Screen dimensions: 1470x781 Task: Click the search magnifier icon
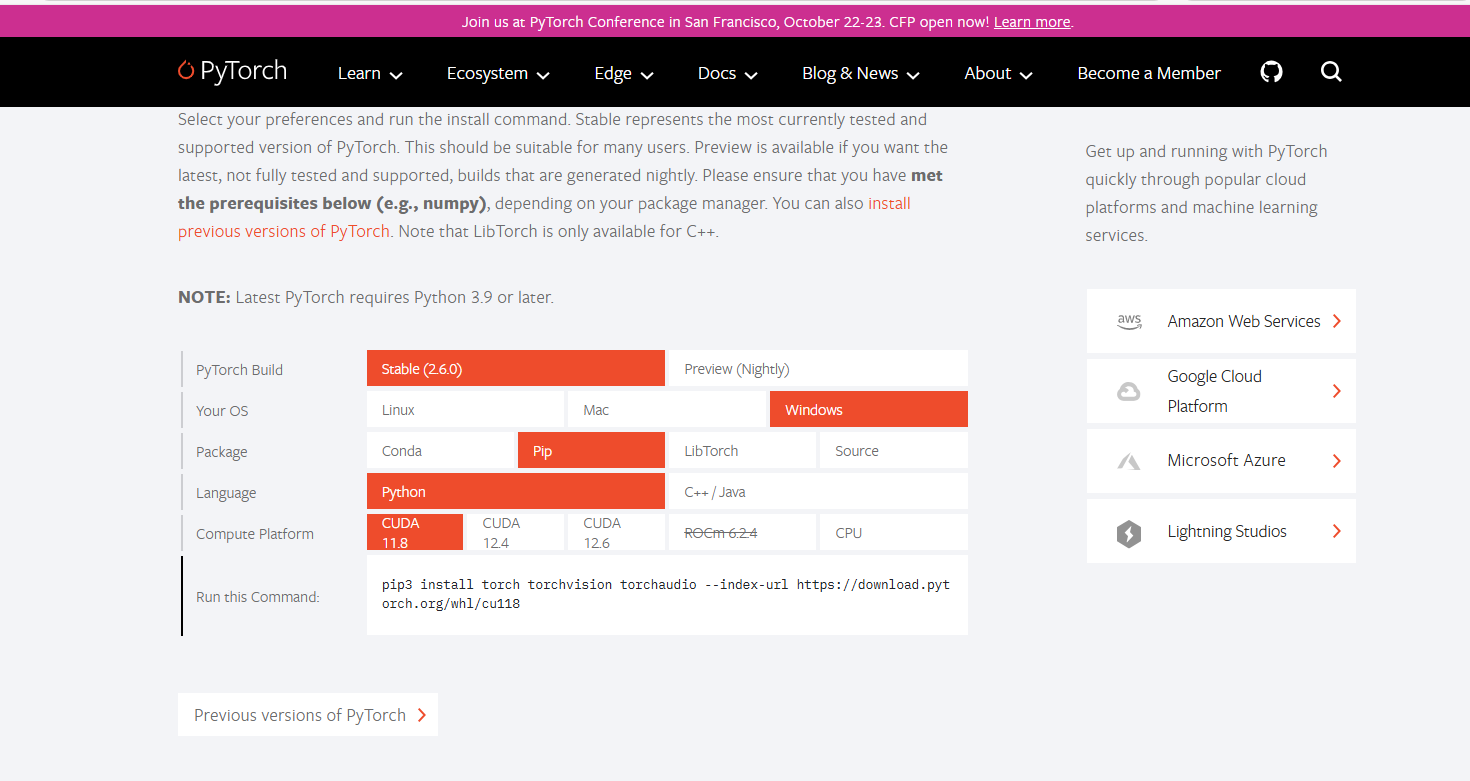(1331, 72)
